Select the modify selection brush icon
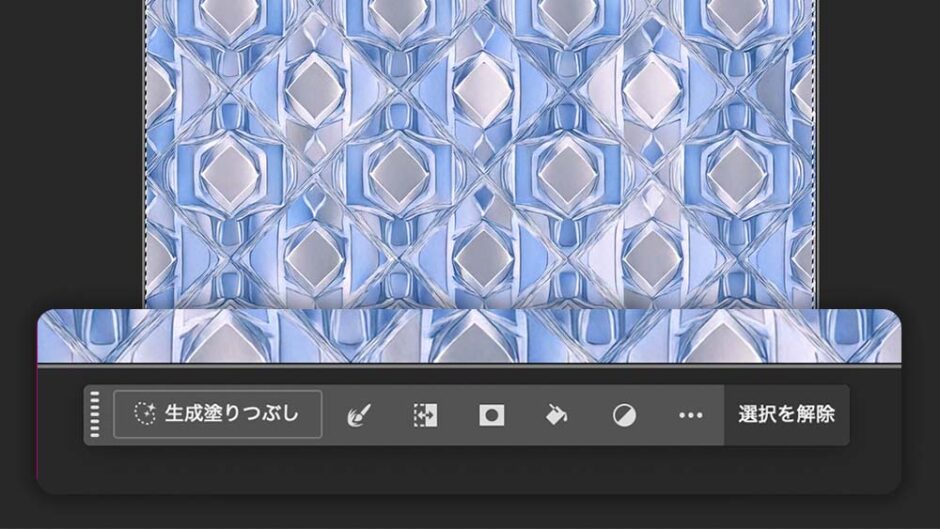Screen dimensions: 940x529 (x=359, y=415)
